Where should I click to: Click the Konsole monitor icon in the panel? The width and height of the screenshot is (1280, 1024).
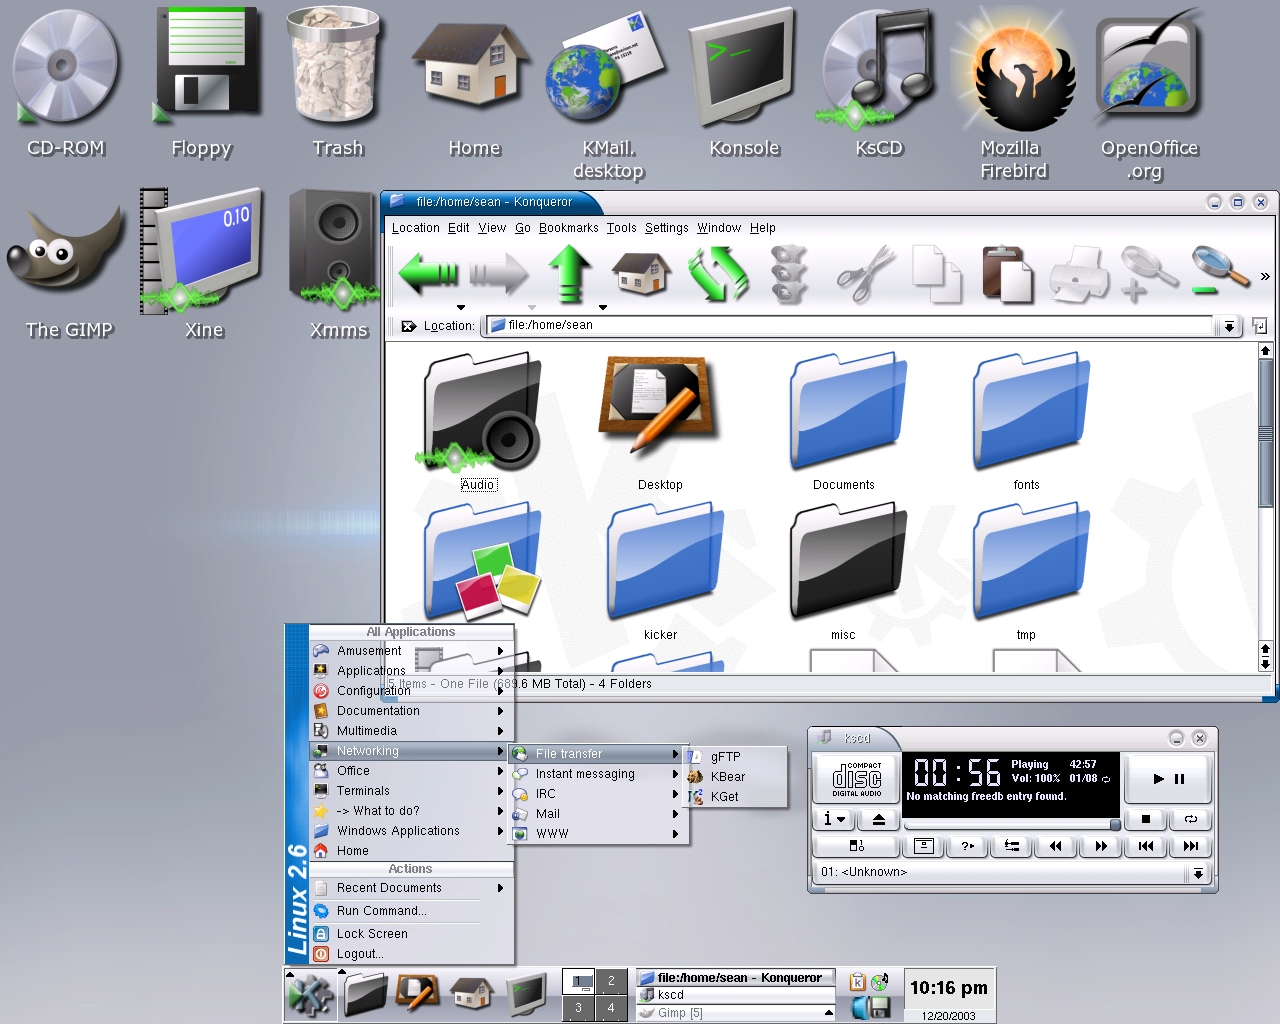tap(526, 994)
